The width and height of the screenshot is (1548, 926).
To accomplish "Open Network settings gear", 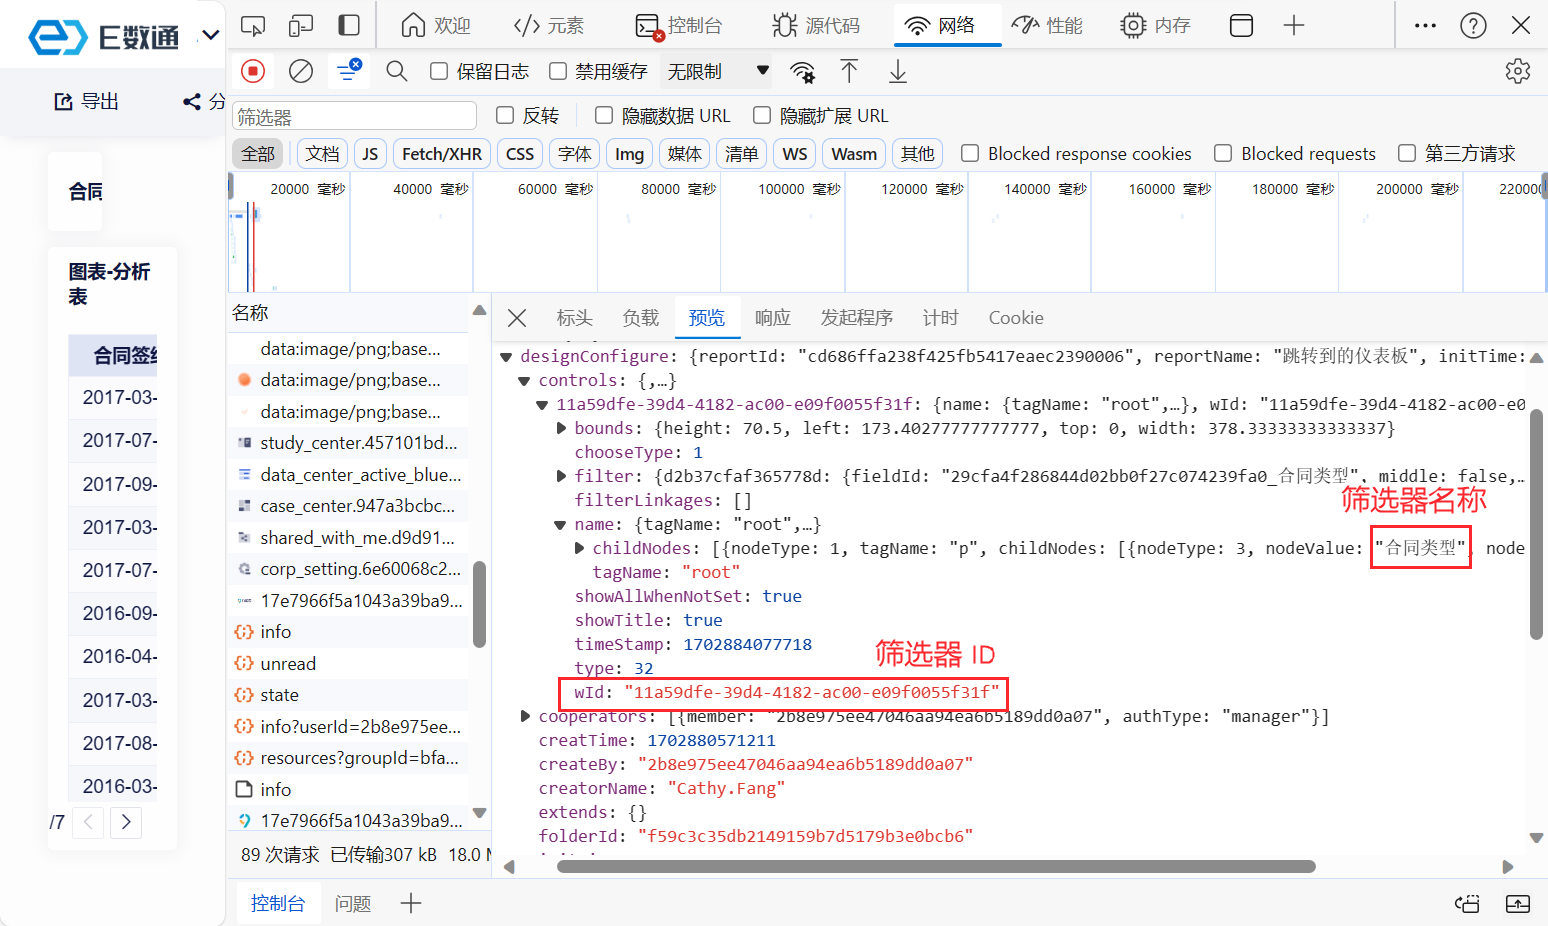I will tap(1518, 71).
